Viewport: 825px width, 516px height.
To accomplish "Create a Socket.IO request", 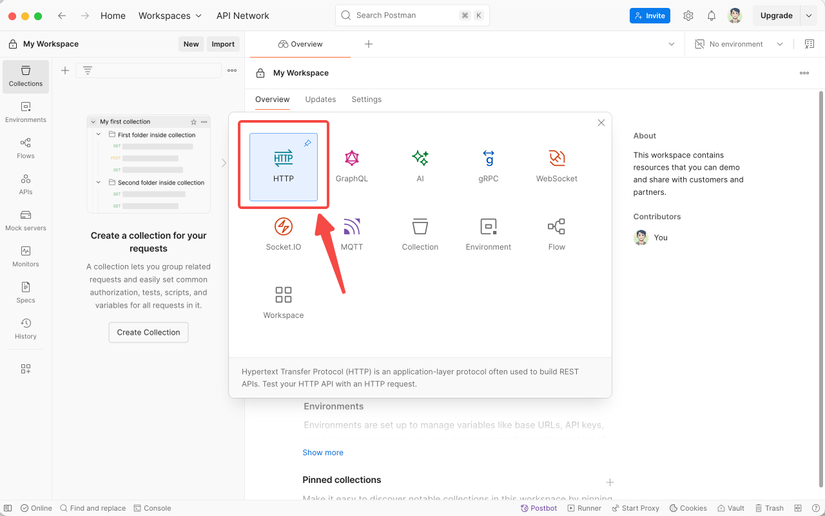I will pos(283,235).
